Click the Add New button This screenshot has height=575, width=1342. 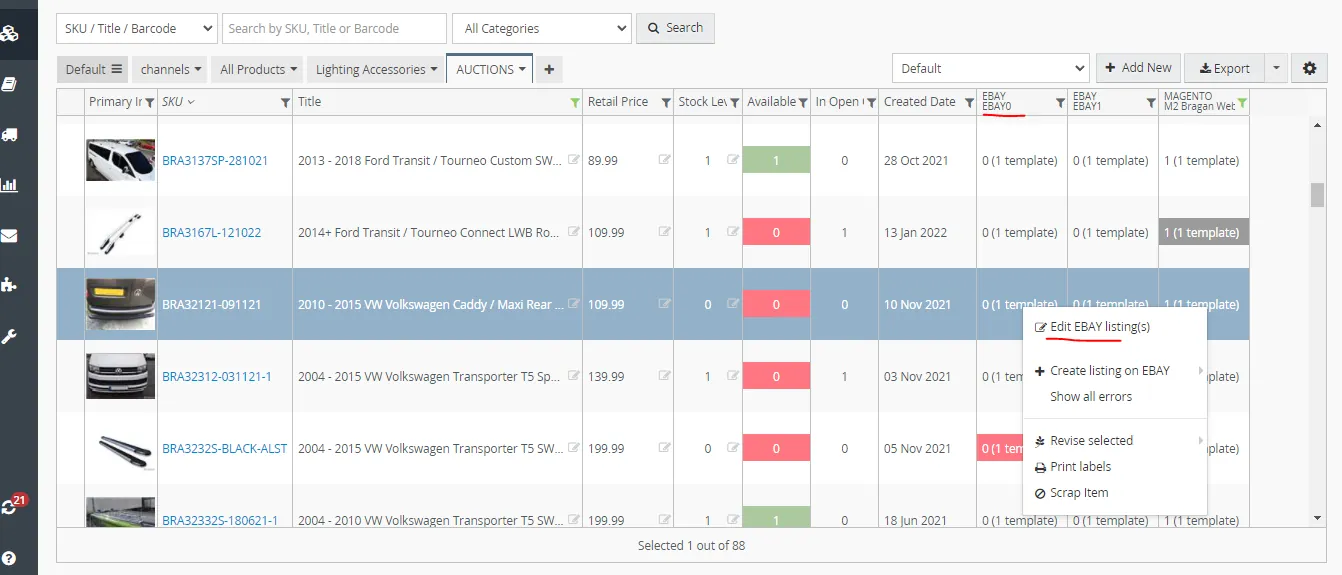pyautogui.click(x=1139, y=68)
